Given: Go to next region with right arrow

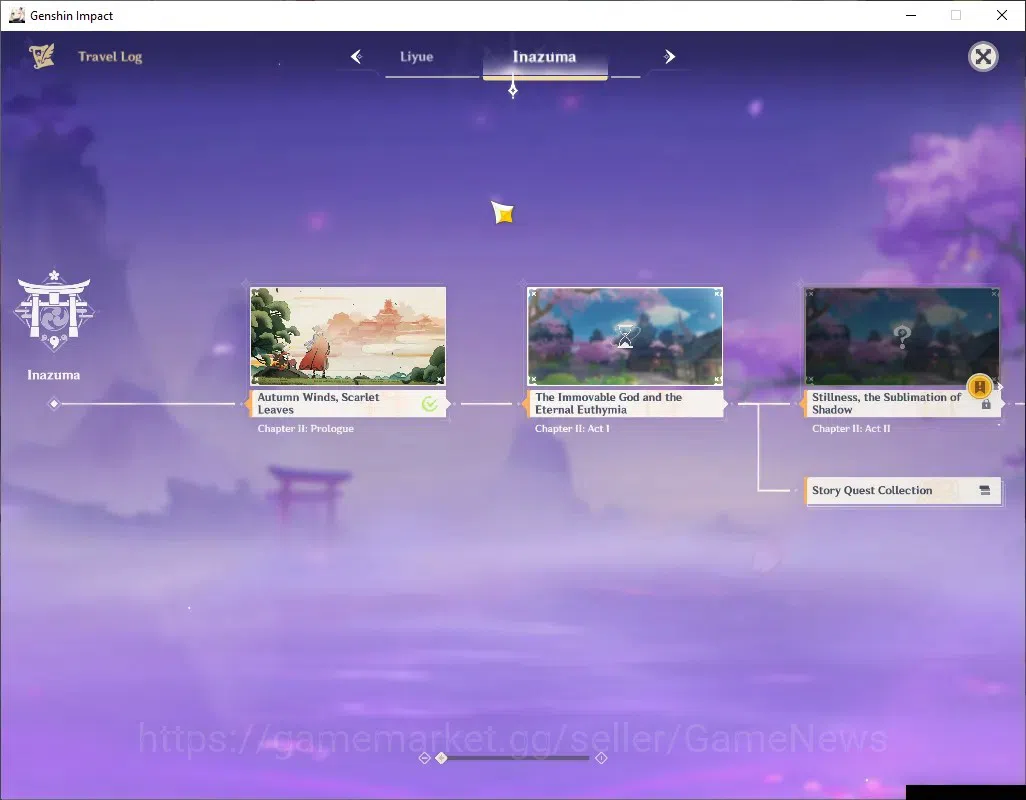Looking at the screenshot, I should (x=669, y=57).
